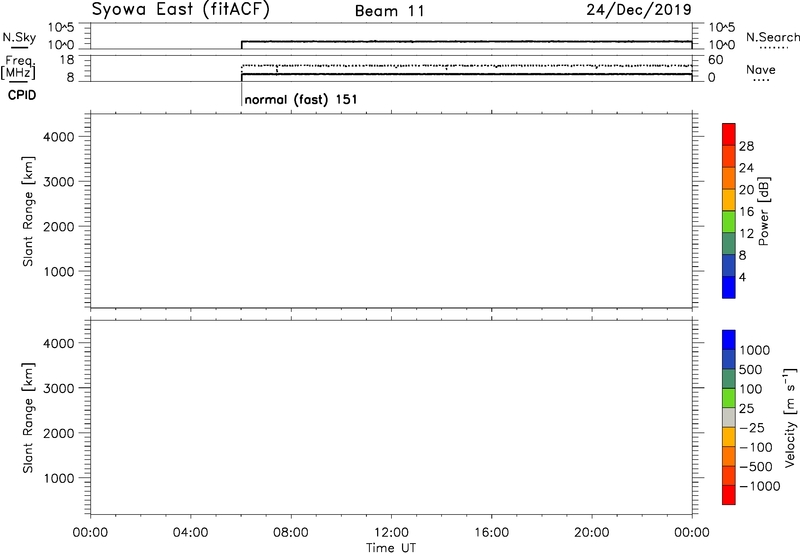The width and height of the screenshot is (800, 554).
Task: Click the 'Syowa East (fitACF)' title
Action: 181,10
